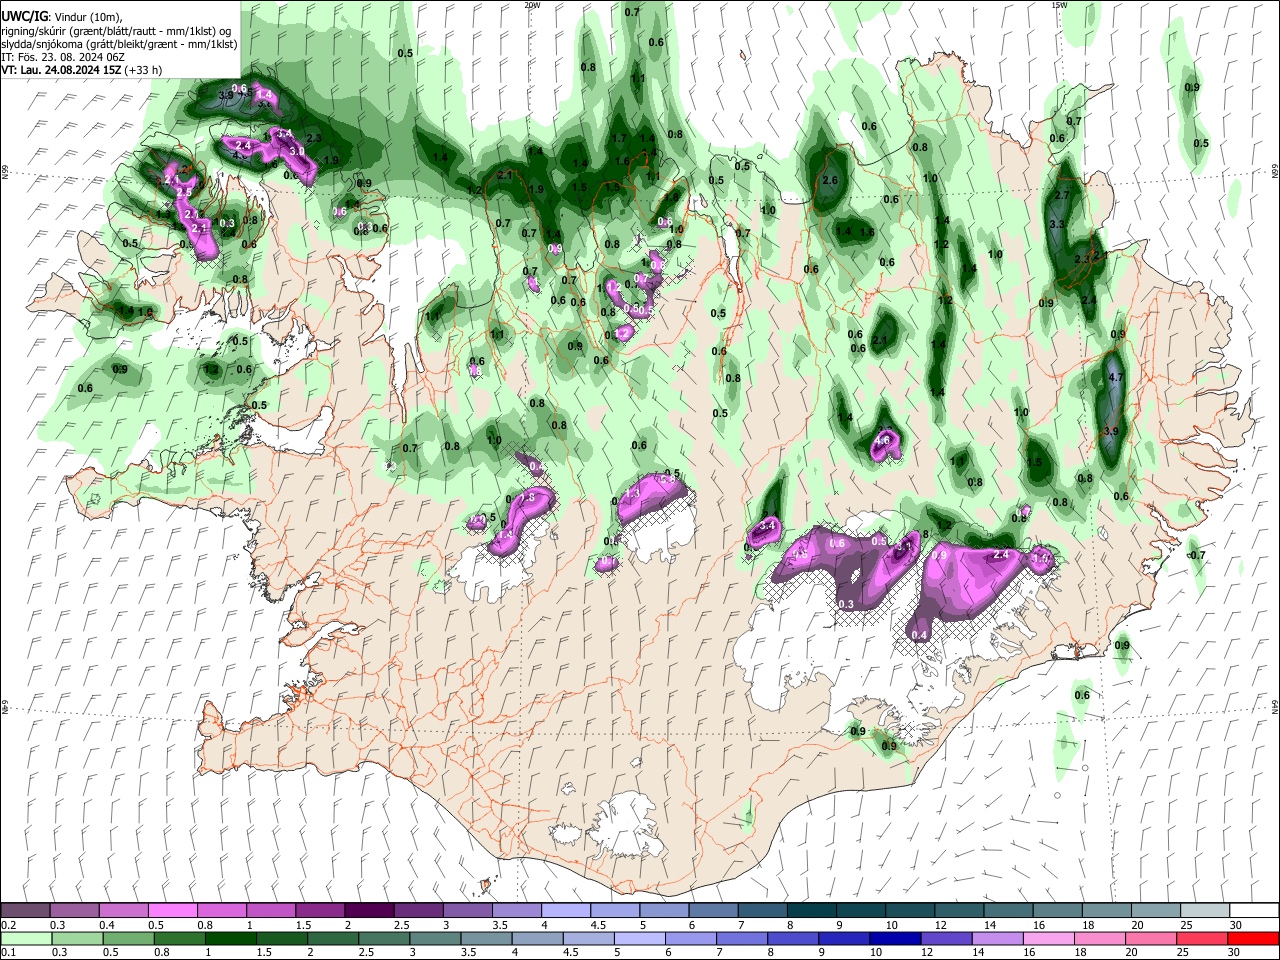Click the 0.1 label on the lower scale
The width and height of the screenshot is (1280, 960).
tap(8, 952)
